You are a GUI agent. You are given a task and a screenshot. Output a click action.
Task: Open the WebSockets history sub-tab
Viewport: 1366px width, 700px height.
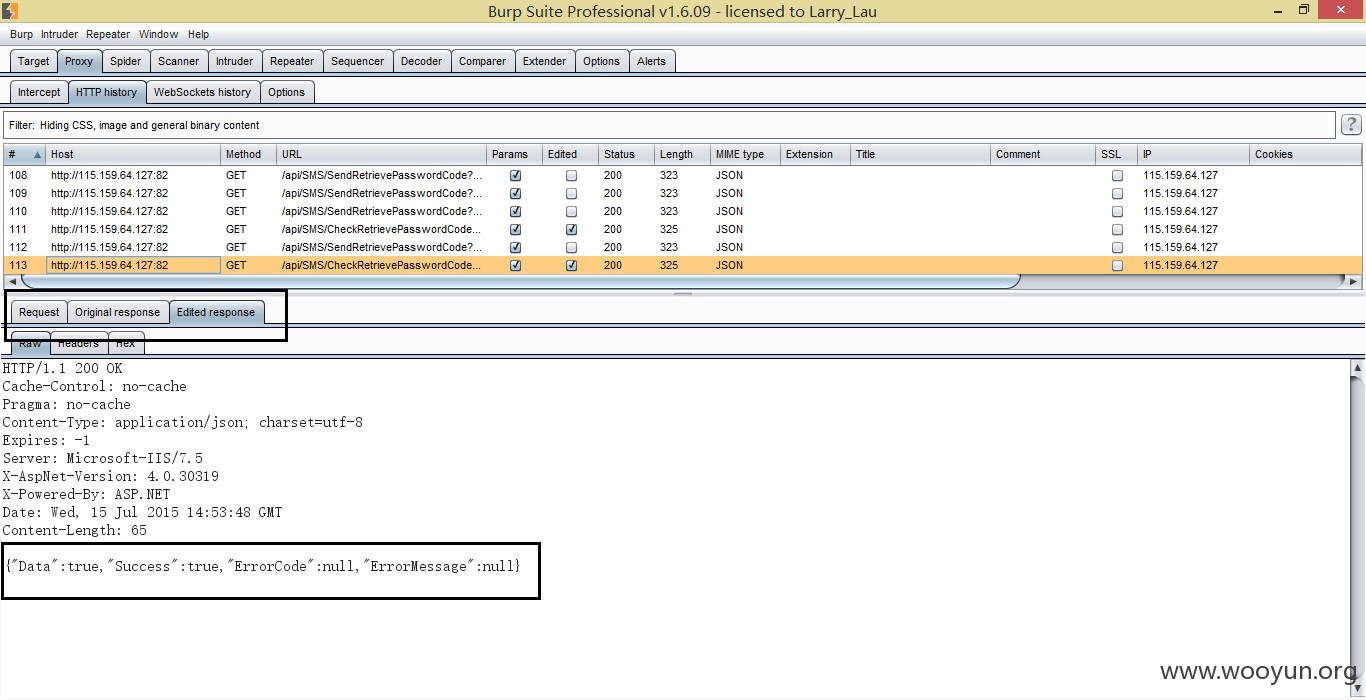(x=202, y=92)
